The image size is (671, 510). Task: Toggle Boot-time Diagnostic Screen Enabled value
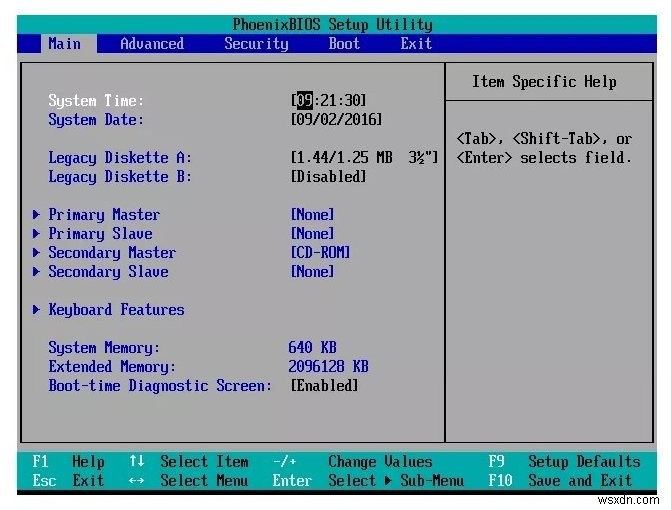pyautogui.click(x=324, y=385)
